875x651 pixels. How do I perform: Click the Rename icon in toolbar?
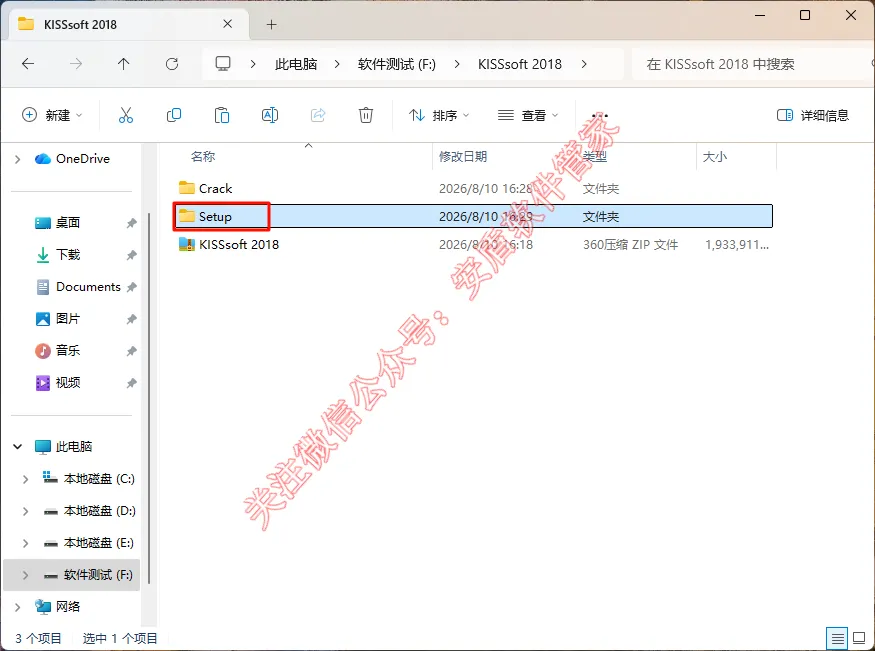point(270,115)
